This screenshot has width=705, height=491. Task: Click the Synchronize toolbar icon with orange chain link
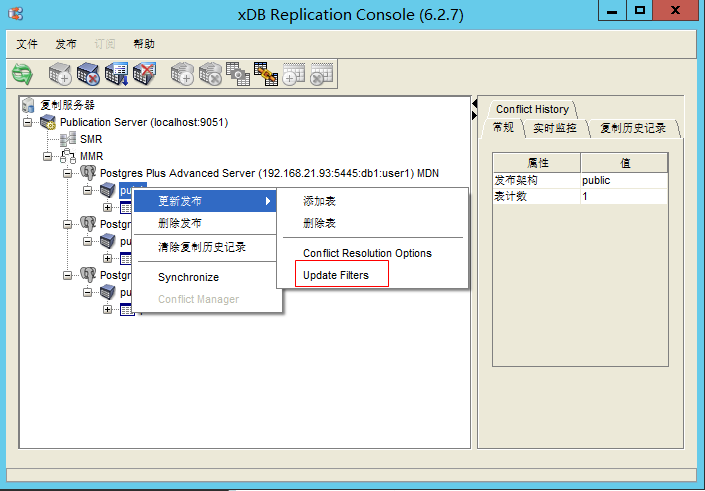click(x=266, y=74)
